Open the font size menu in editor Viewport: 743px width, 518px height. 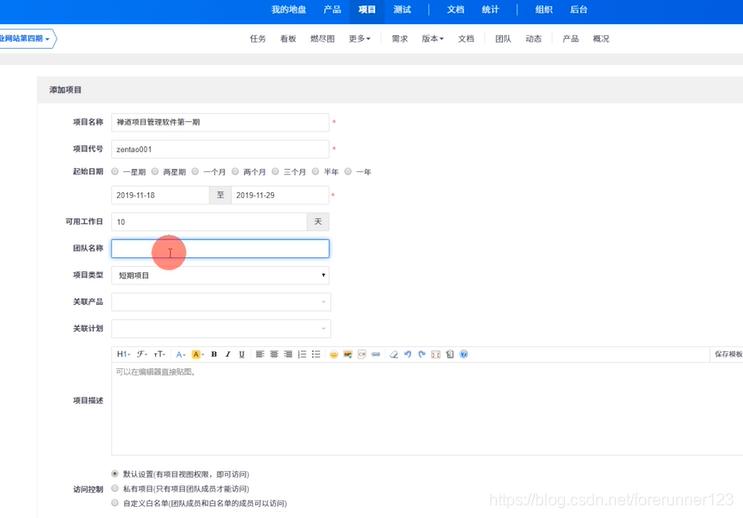click(160, 354)
